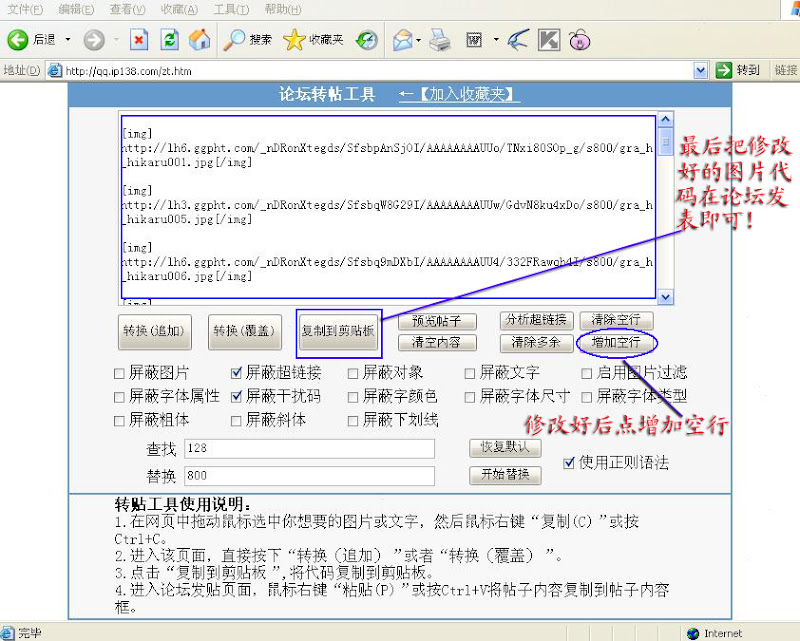Viewport: 800px width, 641px height.
Task: Uncheck the 屏蔽超链接 checkbox
Action: point(236,373)
